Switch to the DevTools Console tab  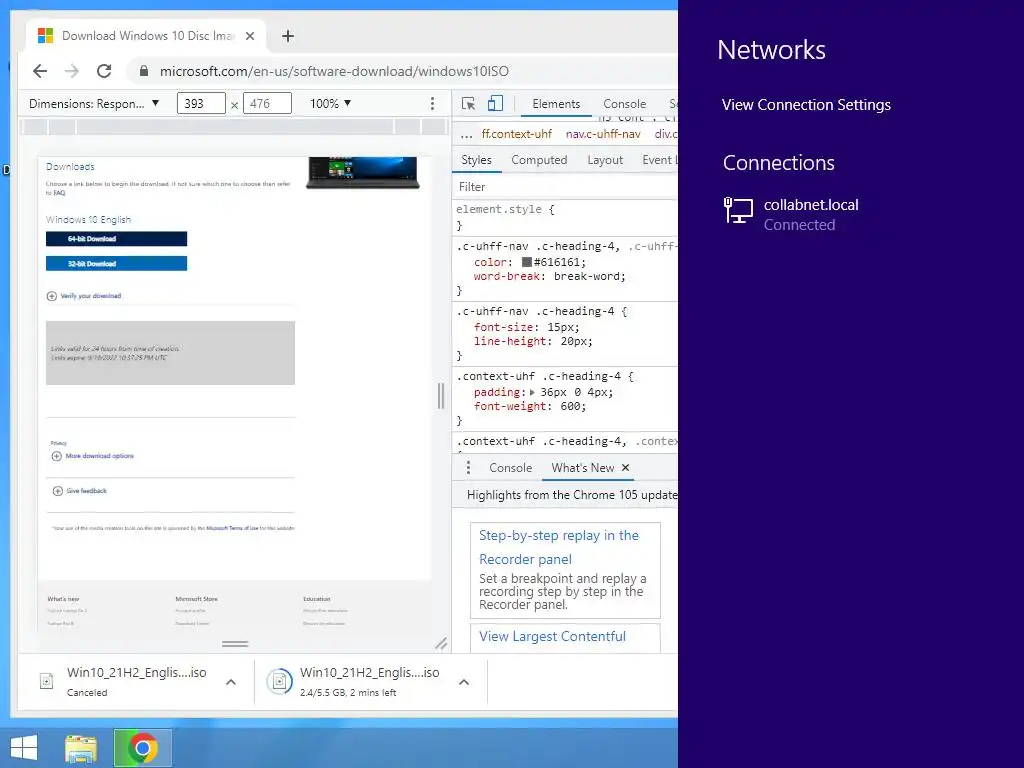[624, 104]
